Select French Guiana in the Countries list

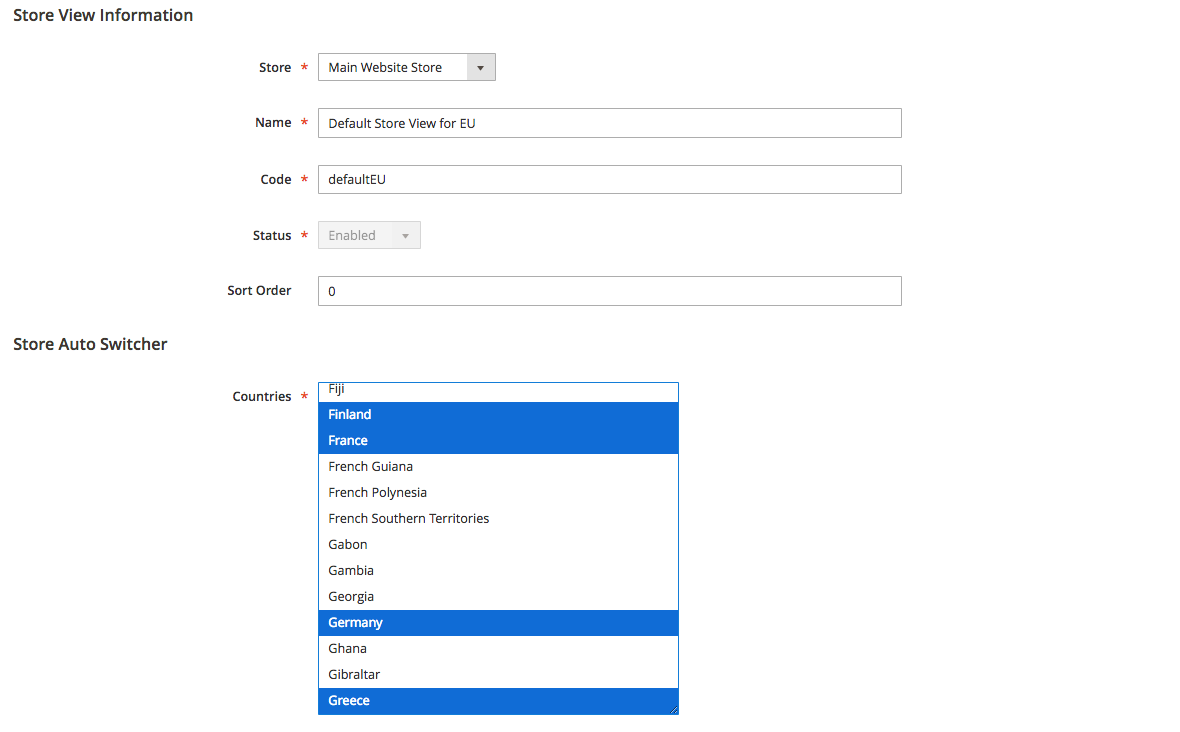(x=498, y=466)
